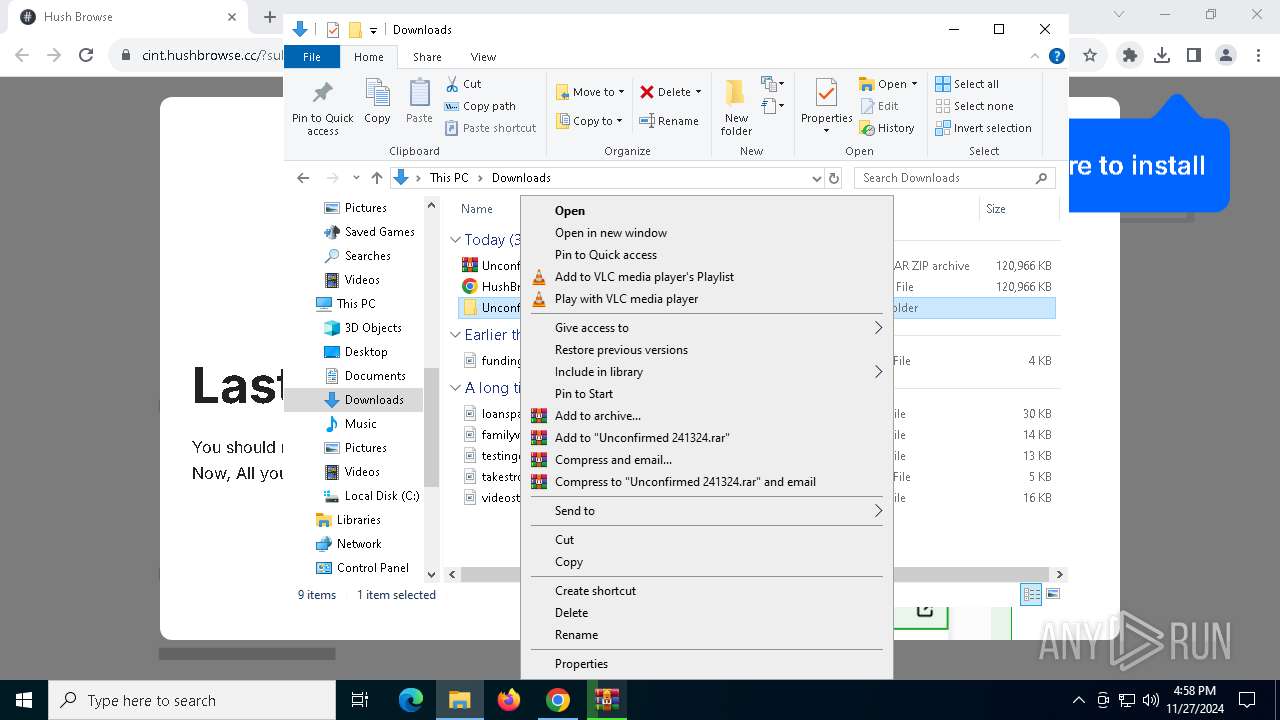Collapse the Today group header

(x=455, y=240)
